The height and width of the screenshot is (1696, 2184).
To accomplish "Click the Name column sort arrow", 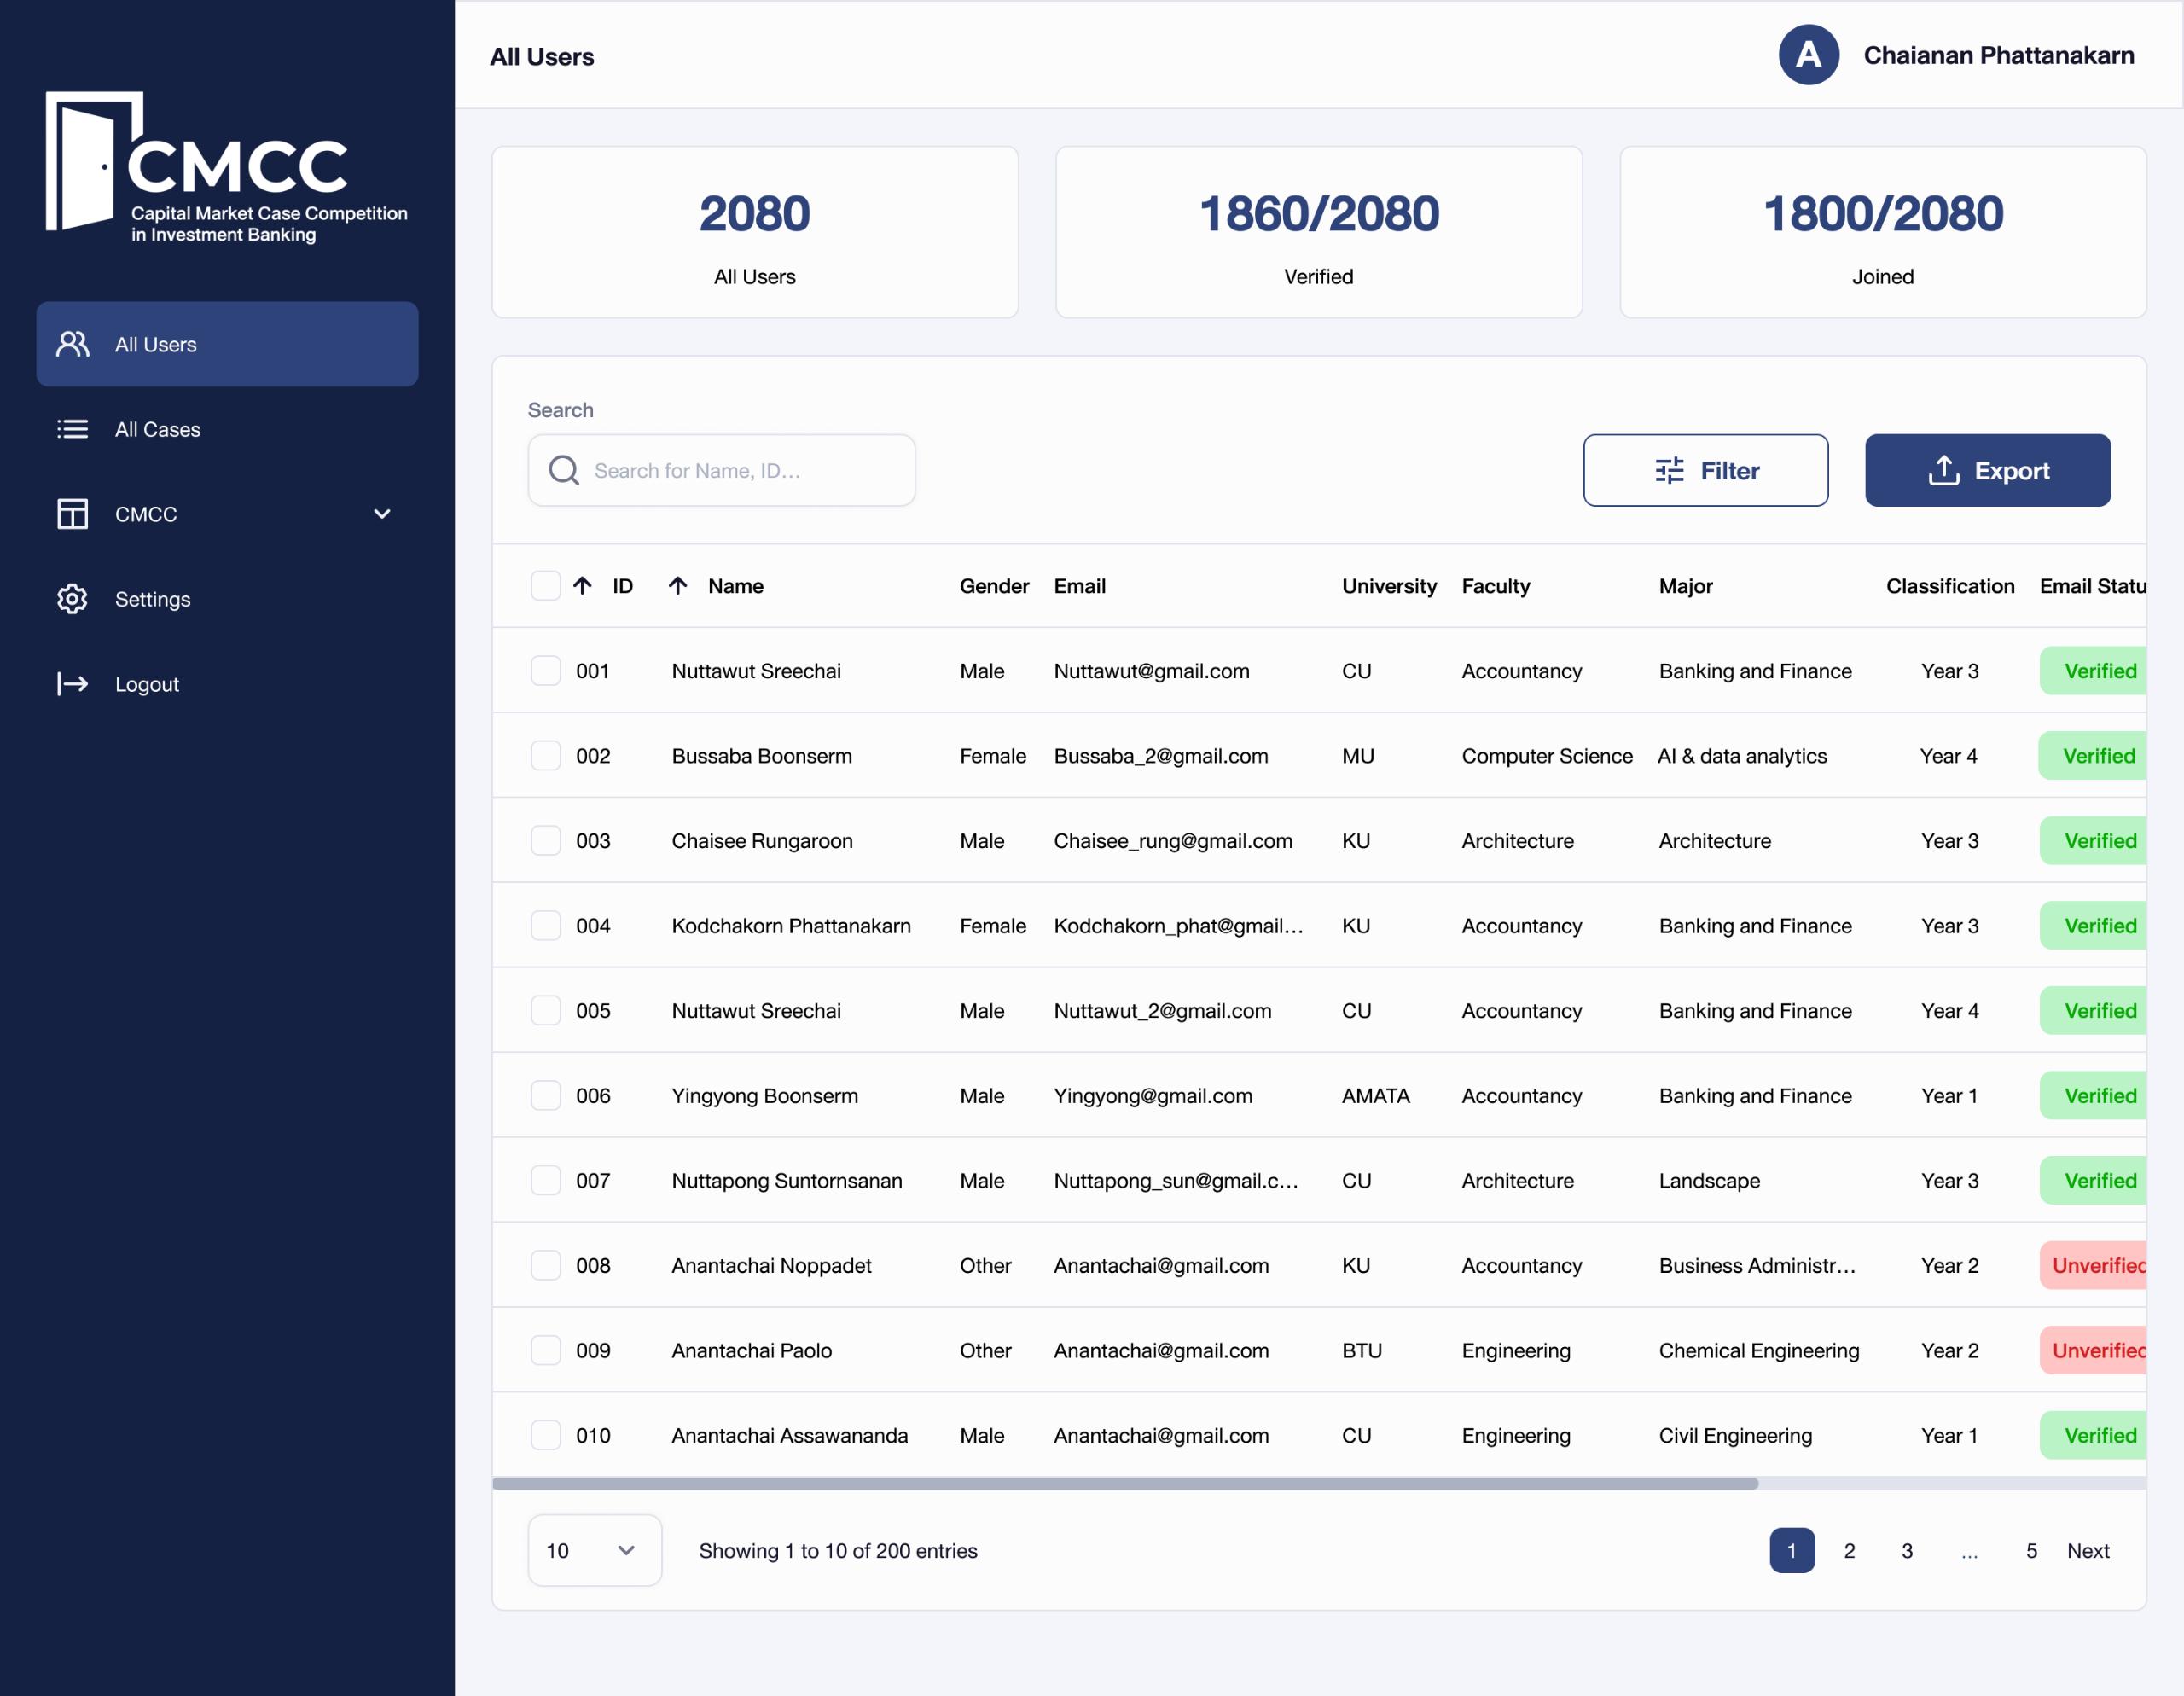I will tap(679, 585).
